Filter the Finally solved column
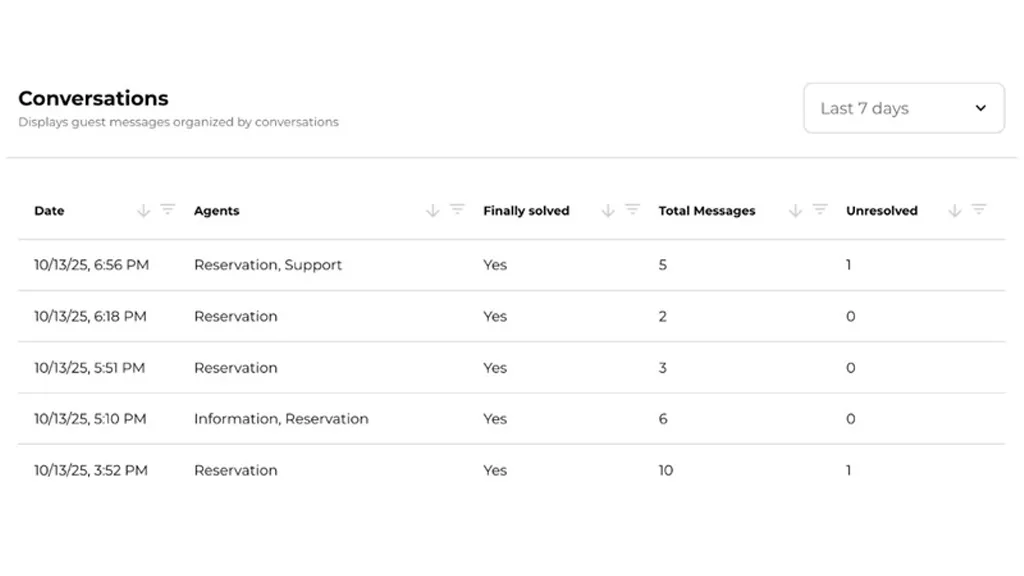 pyautogui.click(x=632, y=210)
